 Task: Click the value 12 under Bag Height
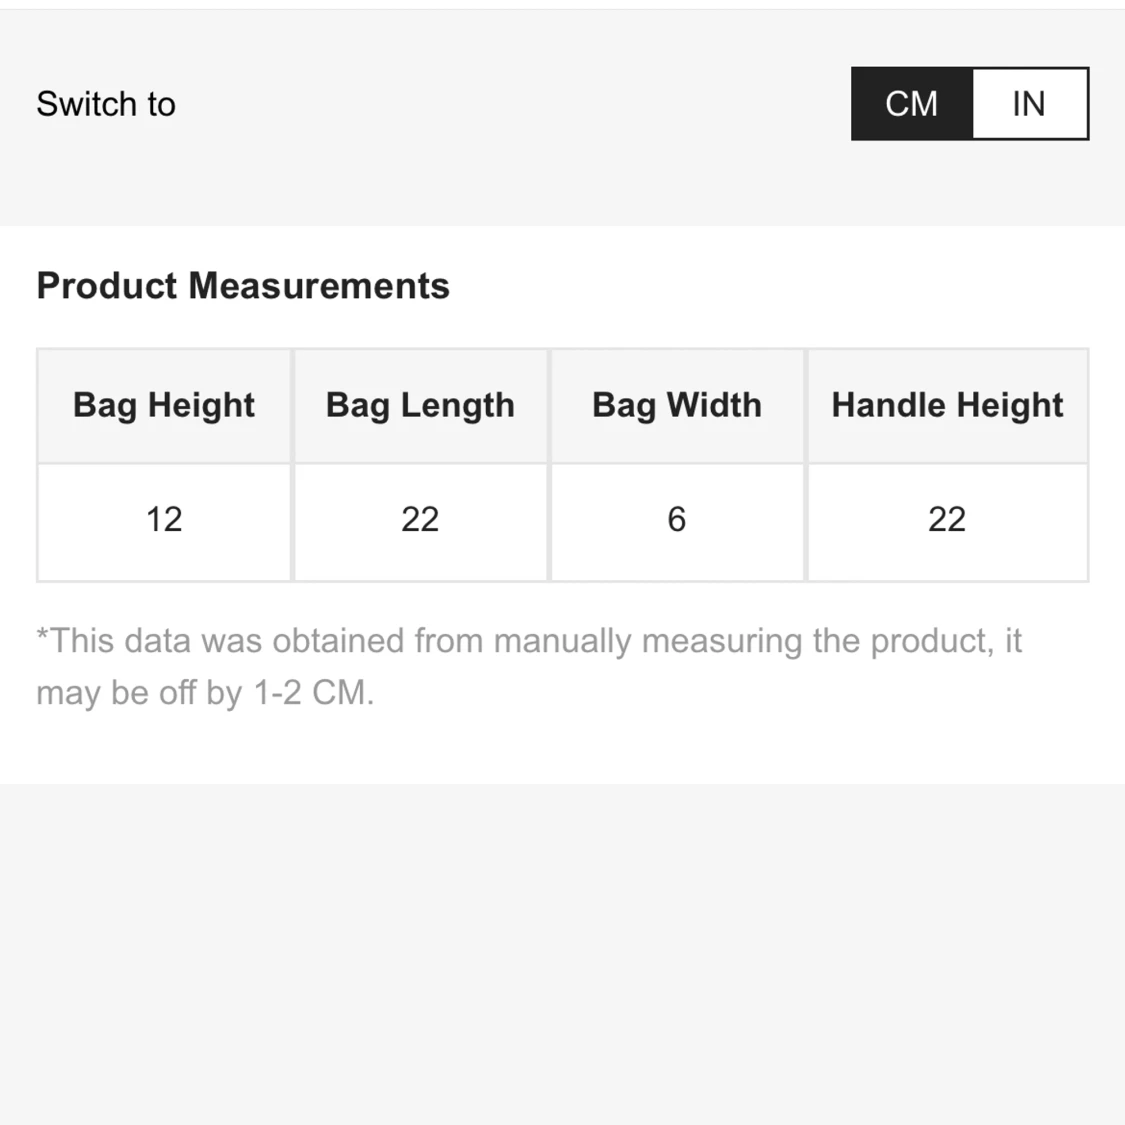(x=164, y=519)
